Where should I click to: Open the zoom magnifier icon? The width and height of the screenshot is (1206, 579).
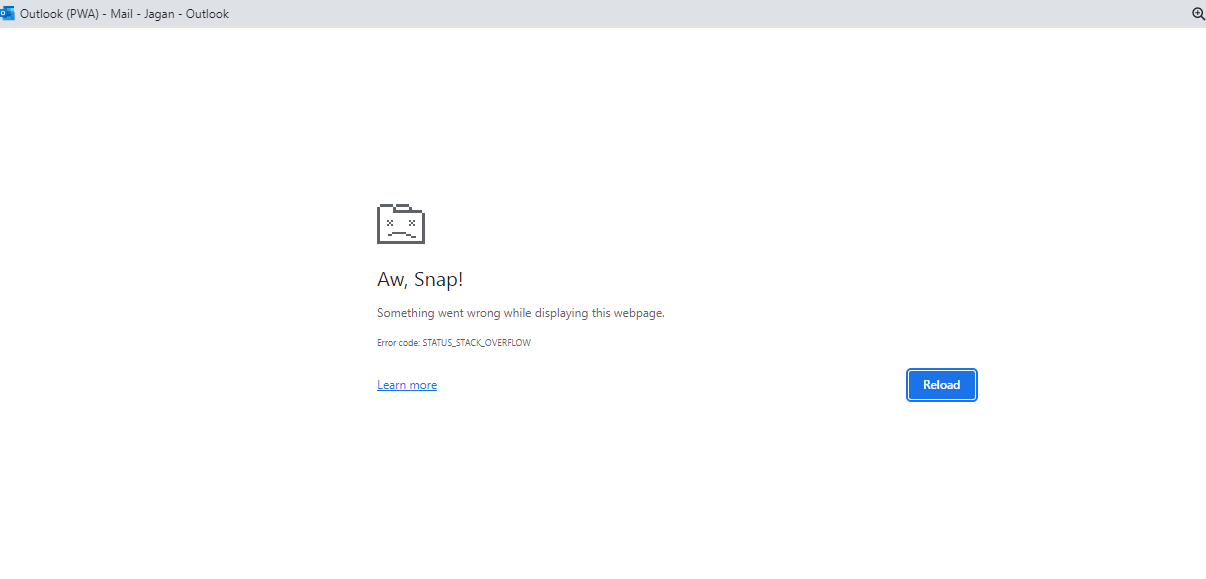coord(1198,14)
